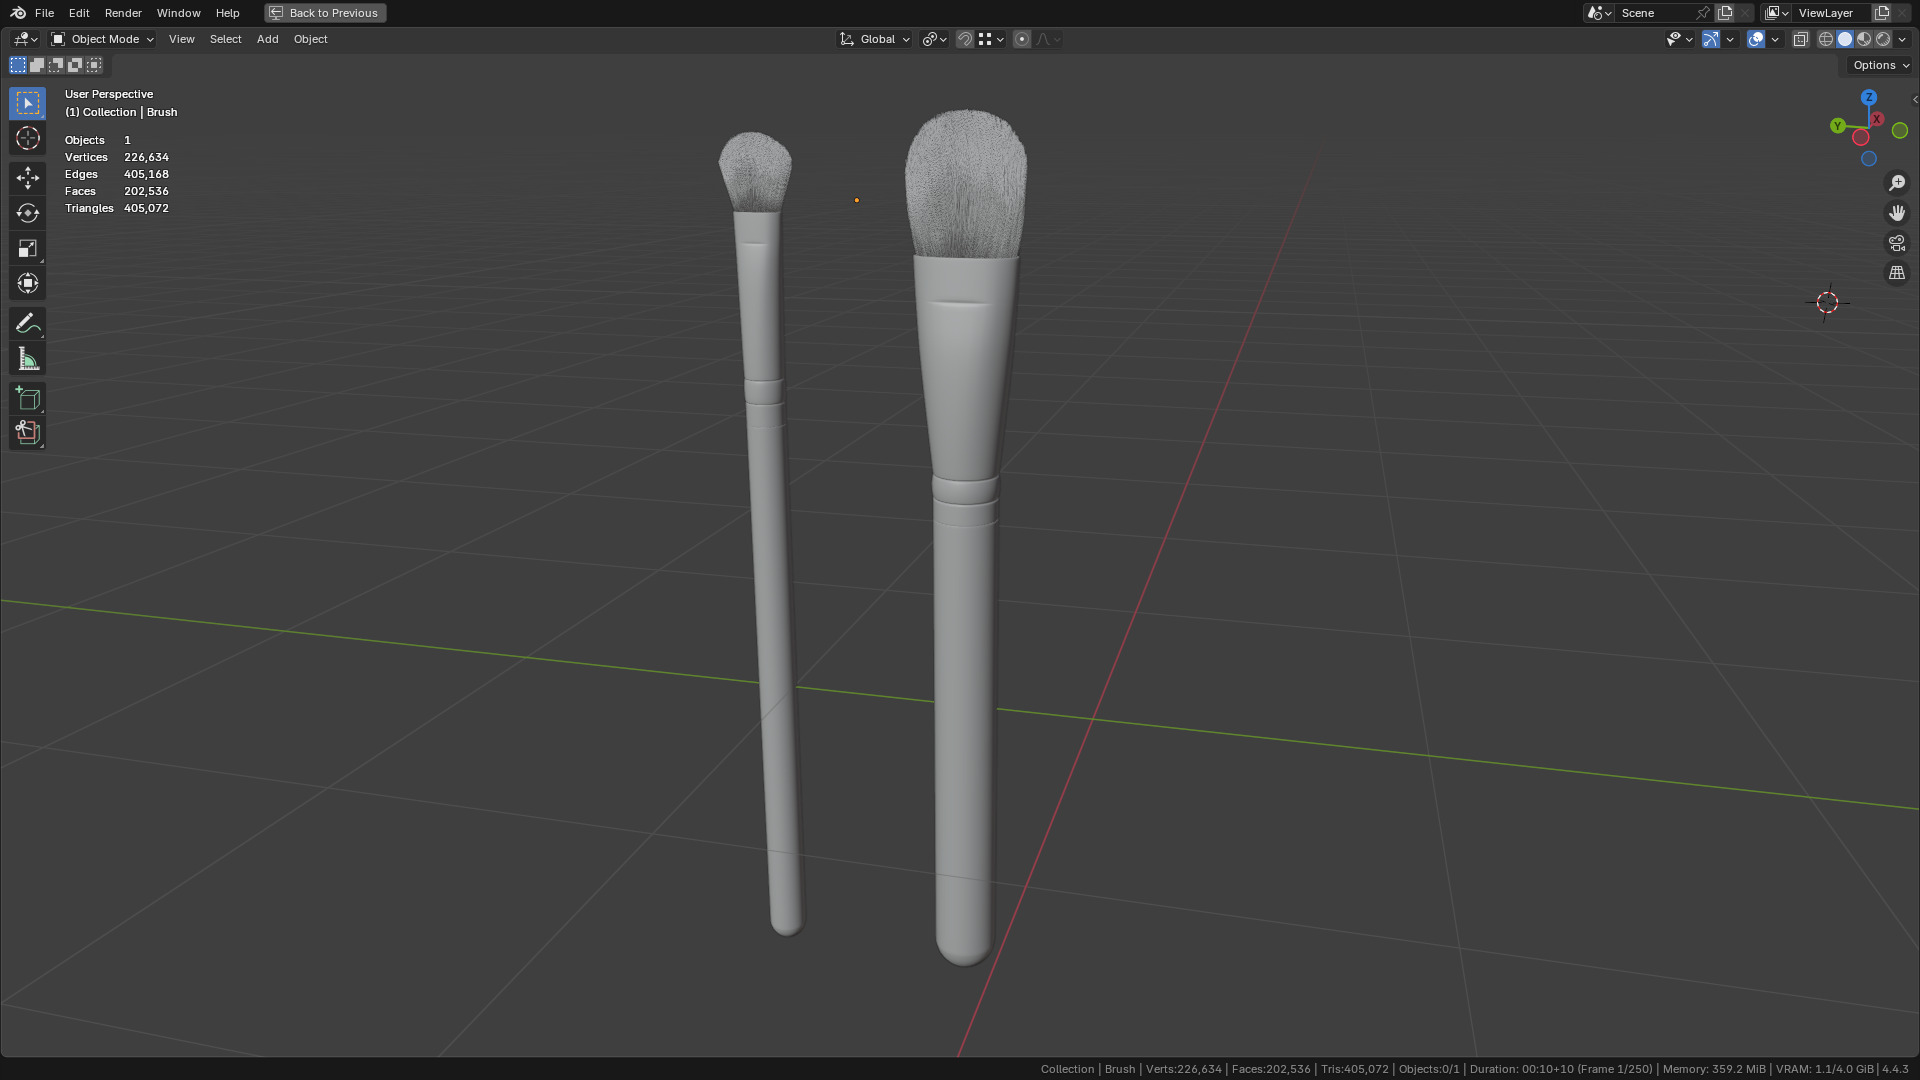Screen dimensions: 1920x1080
Task: Click the Zoom viewport magnifier icon
Action: pos(1897,183)
